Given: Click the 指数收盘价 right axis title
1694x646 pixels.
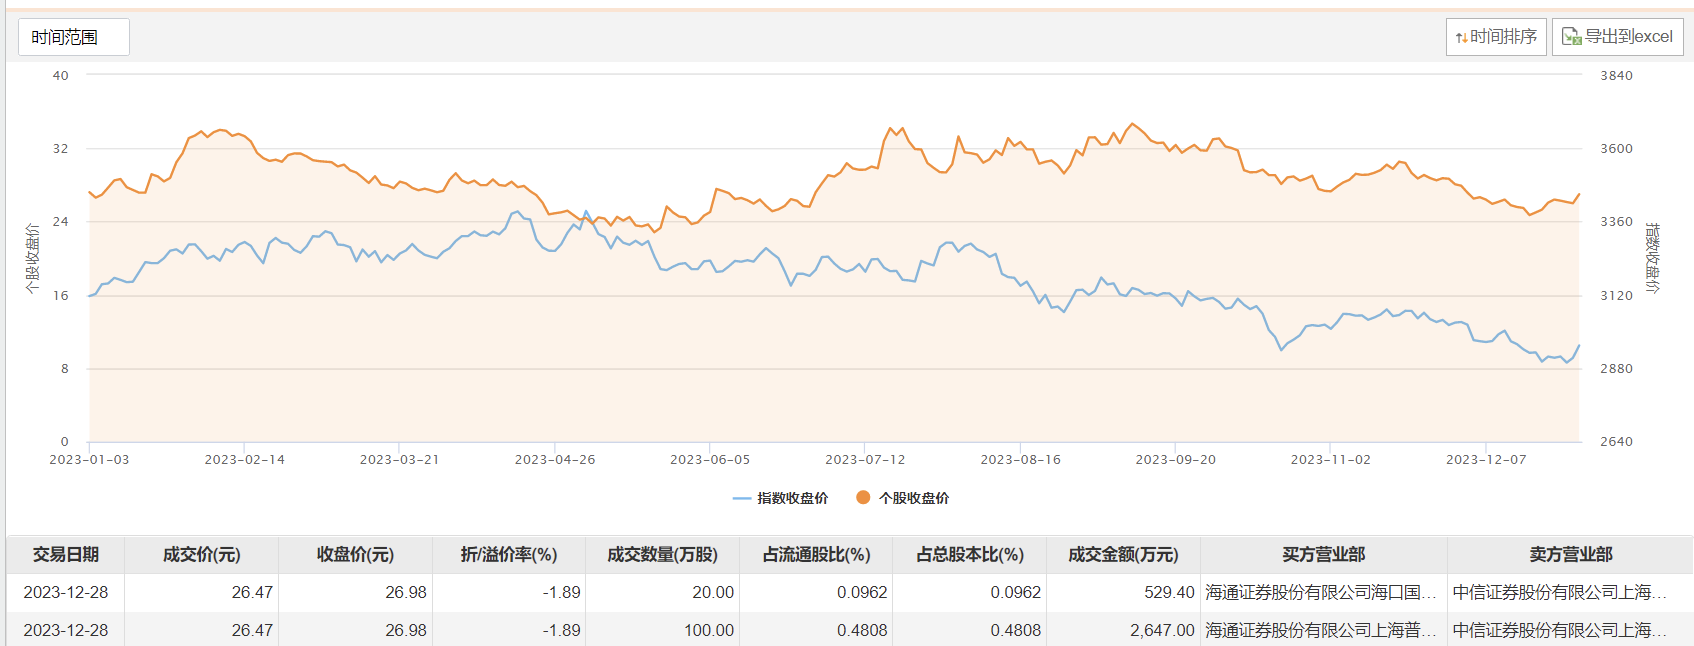Looking at the screenshot, I should pyautogui.click(x=1652, y=258).
